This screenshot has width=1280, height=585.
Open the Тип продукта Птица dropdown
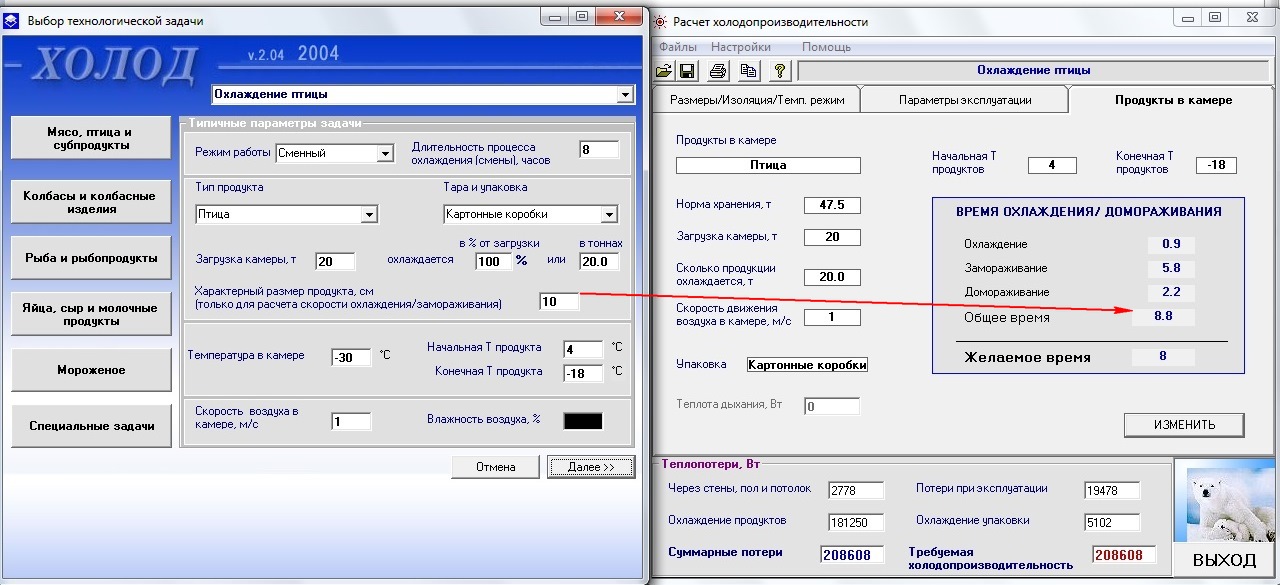[x=369, y=214]
